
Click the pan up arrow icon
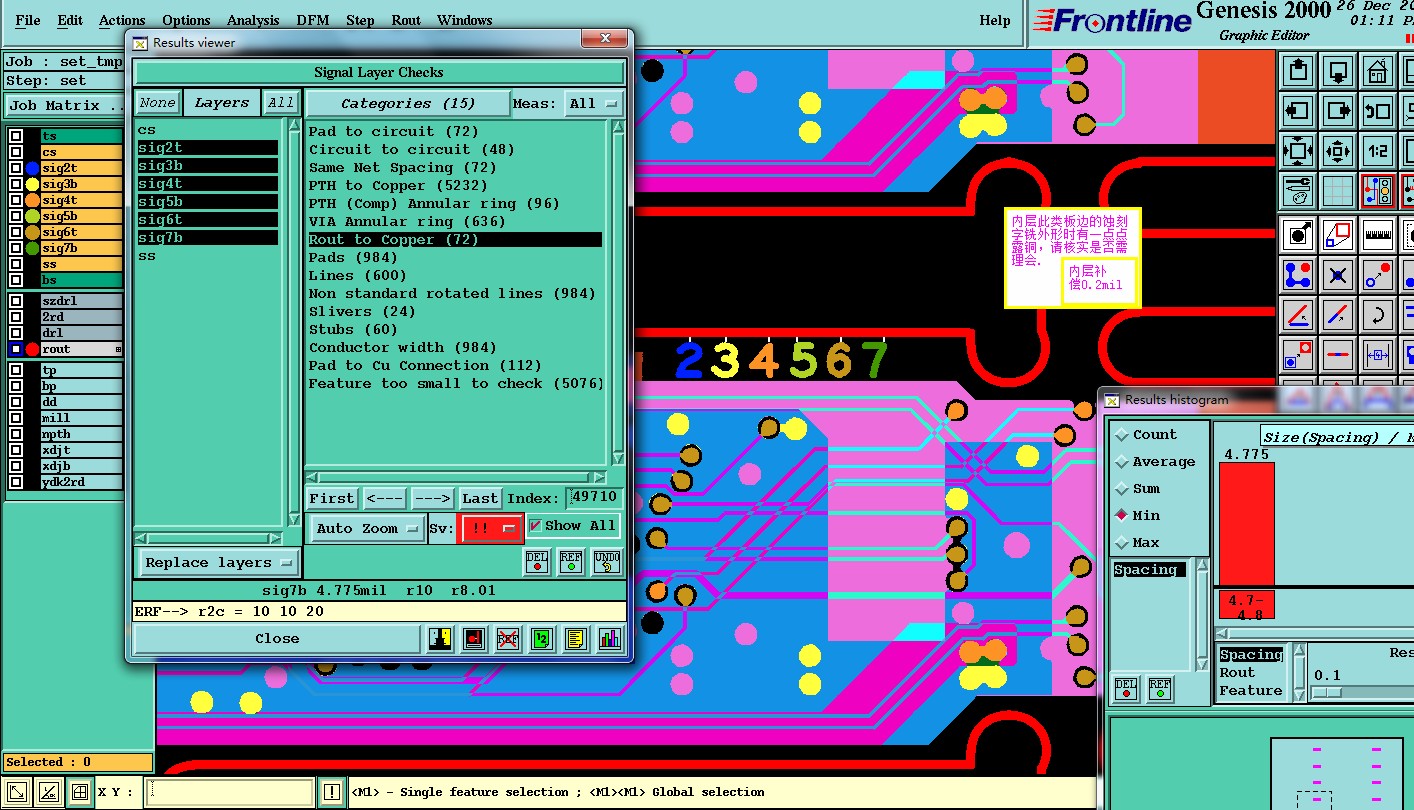pos(1298,70)
